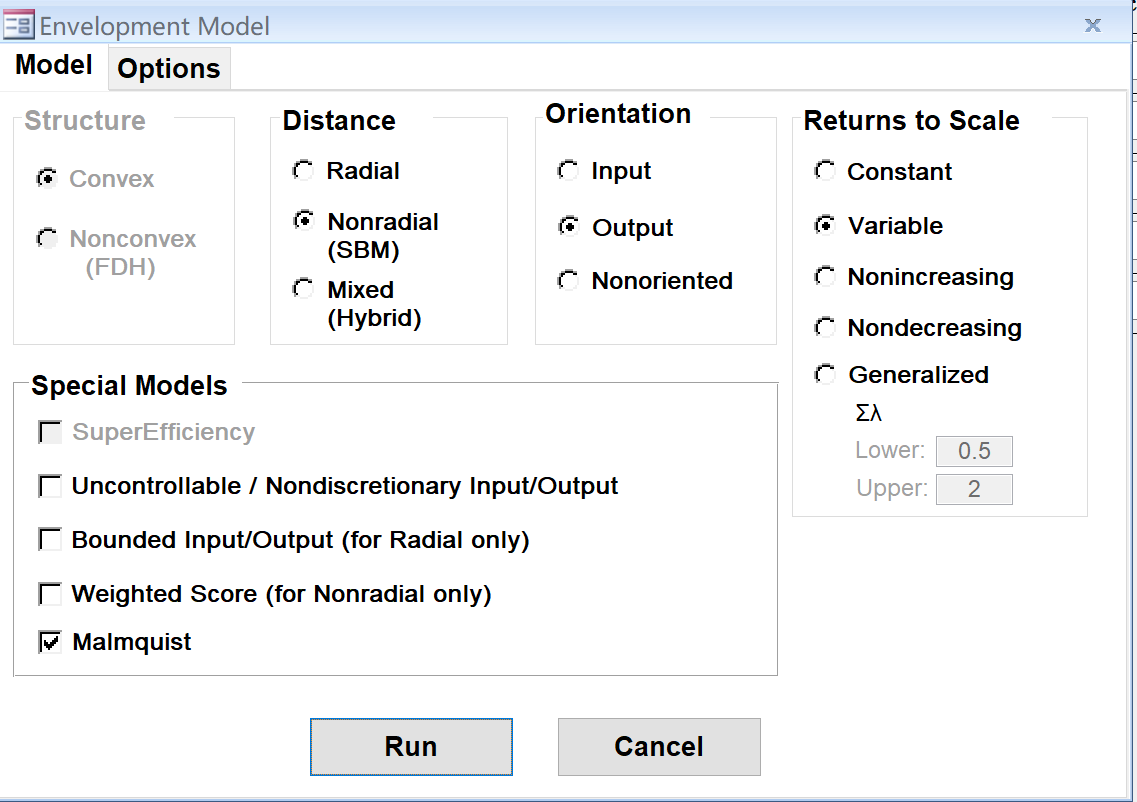
Task: Select the Radial distance option
Action: pos(302,171)
